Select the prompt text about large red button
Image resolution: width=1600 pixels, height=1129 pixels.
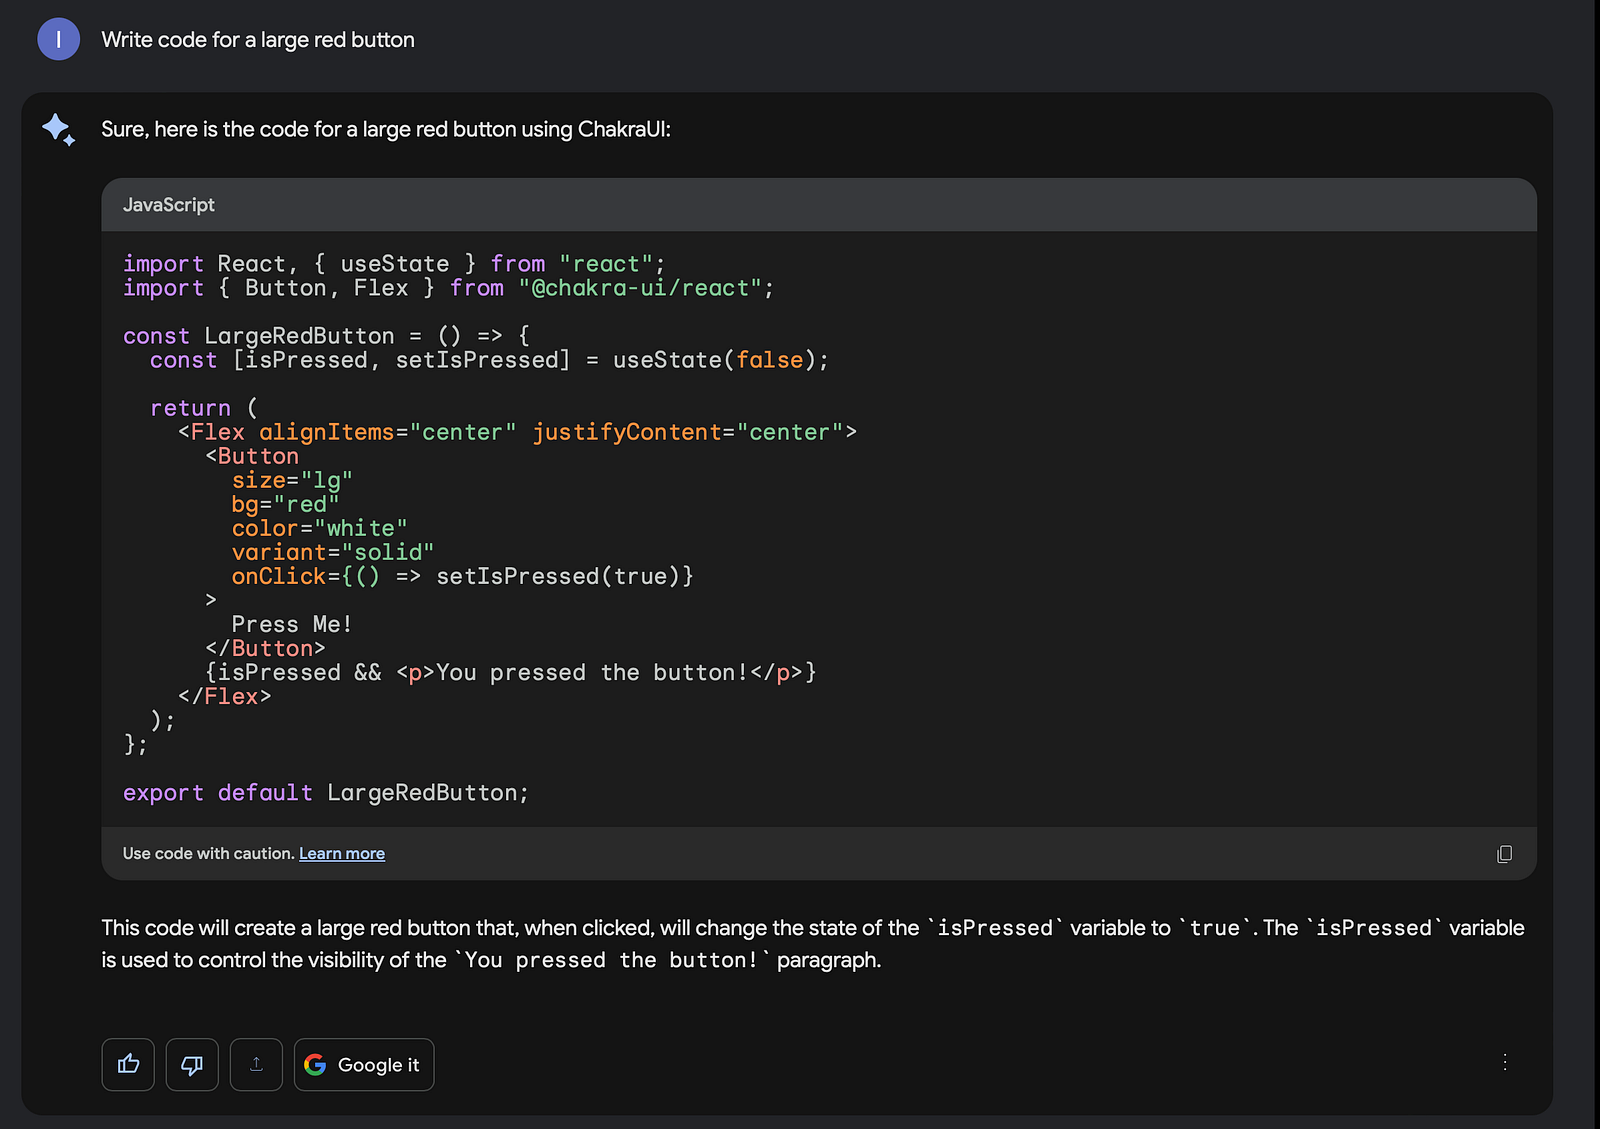click(x=258, y=40)
